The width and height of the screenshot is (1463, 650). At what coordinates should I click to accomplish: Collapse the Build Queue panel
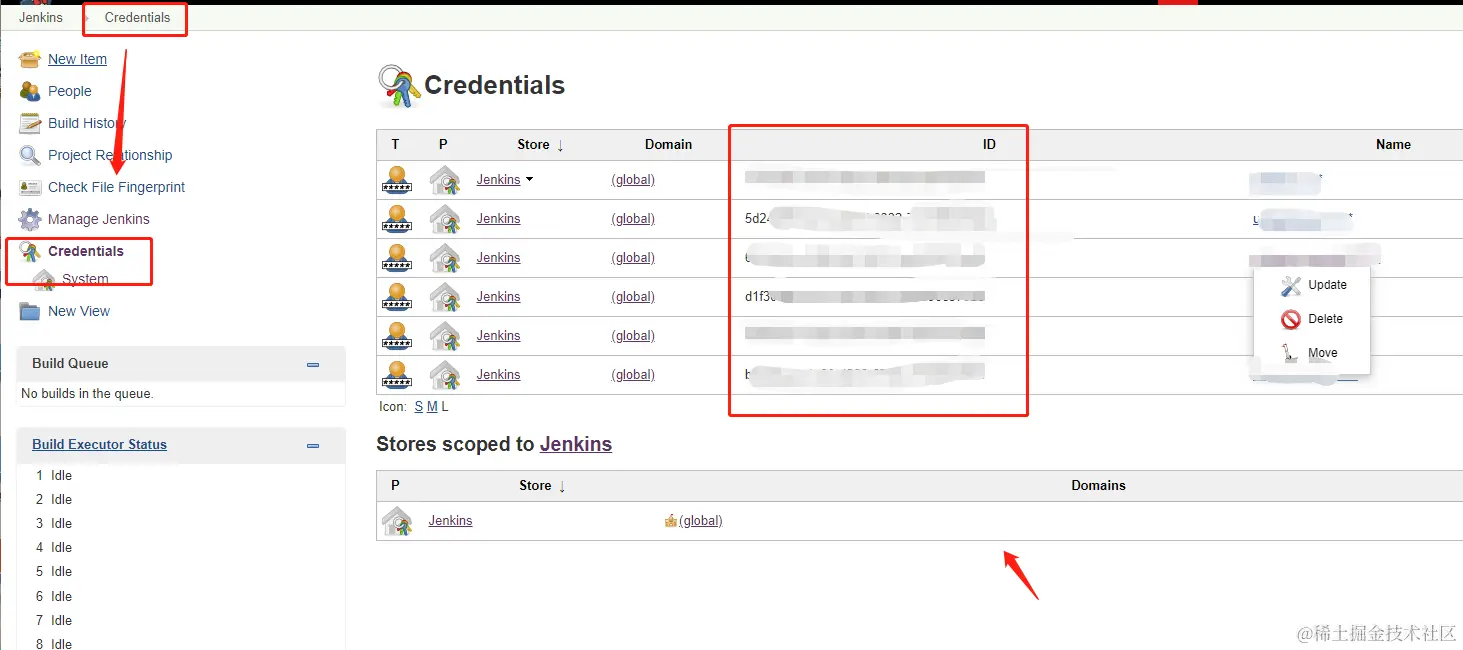coord(313,365)
